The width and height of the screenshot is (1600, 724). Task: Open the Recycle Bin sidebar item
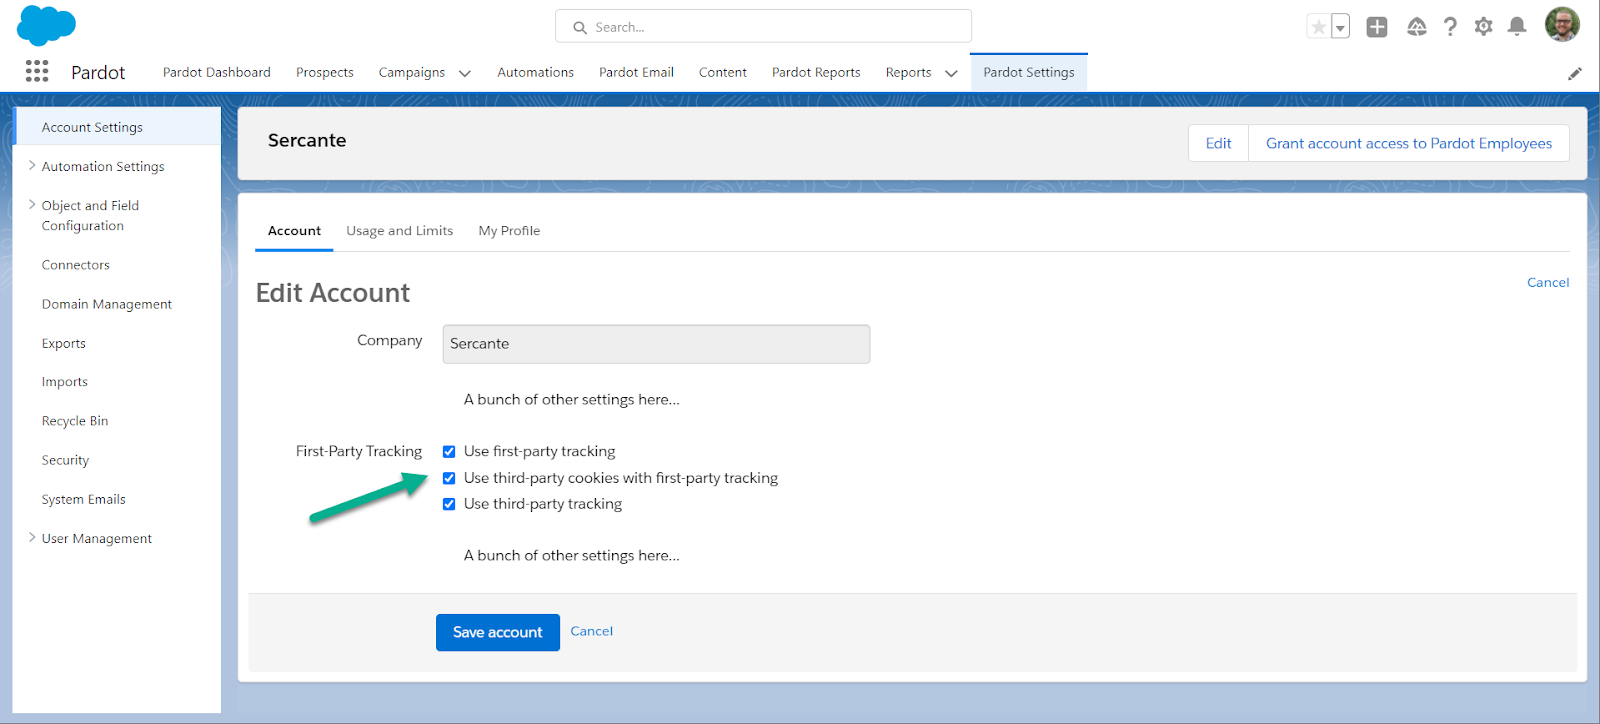(x=75, y=421)
